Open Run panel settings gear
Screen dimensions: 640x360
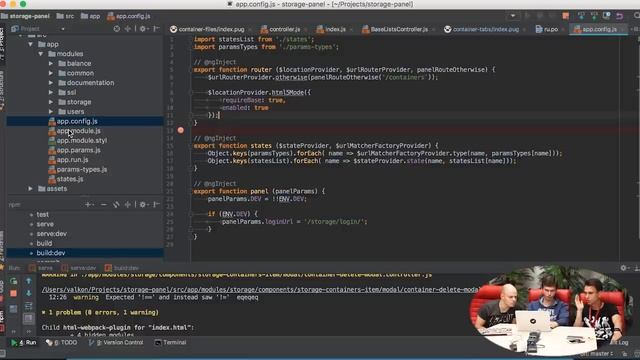tap(623, 268)
